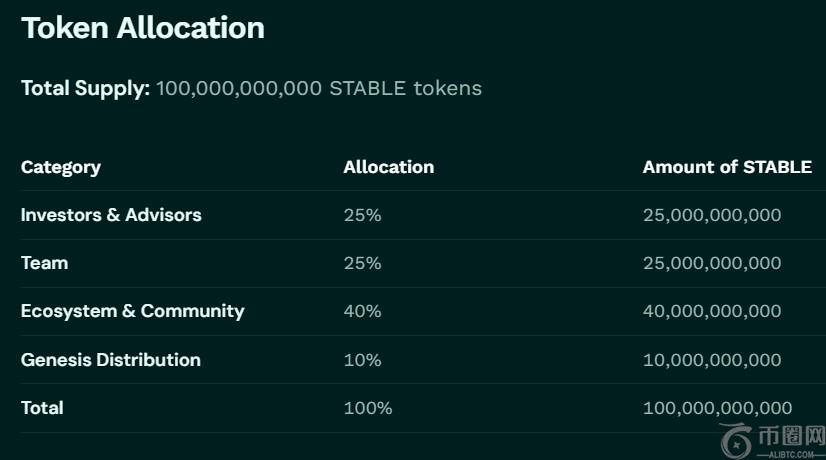Viewport: 826px width, 460px height.
Task: Click the 10% allocation value
Action: click(362, 359)
